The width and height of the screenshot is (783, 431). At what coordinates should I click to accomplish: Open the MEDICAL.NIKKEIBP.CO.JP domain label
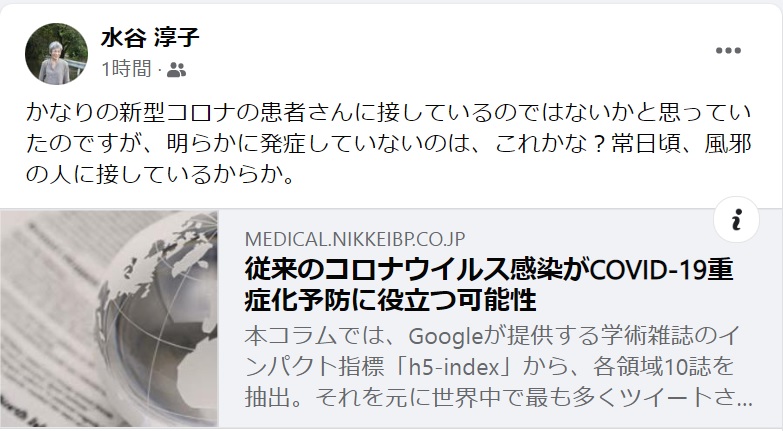(x=355, y=239)
